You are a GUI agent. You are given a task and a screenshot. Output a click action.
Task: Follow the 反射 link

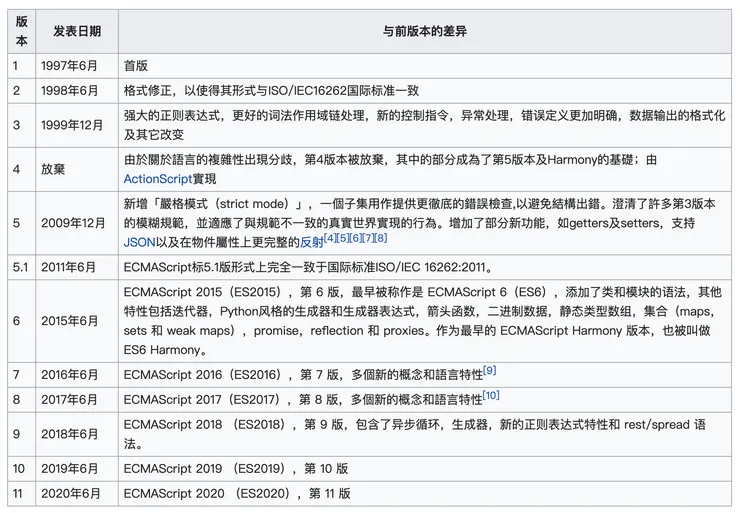[311, 243]
